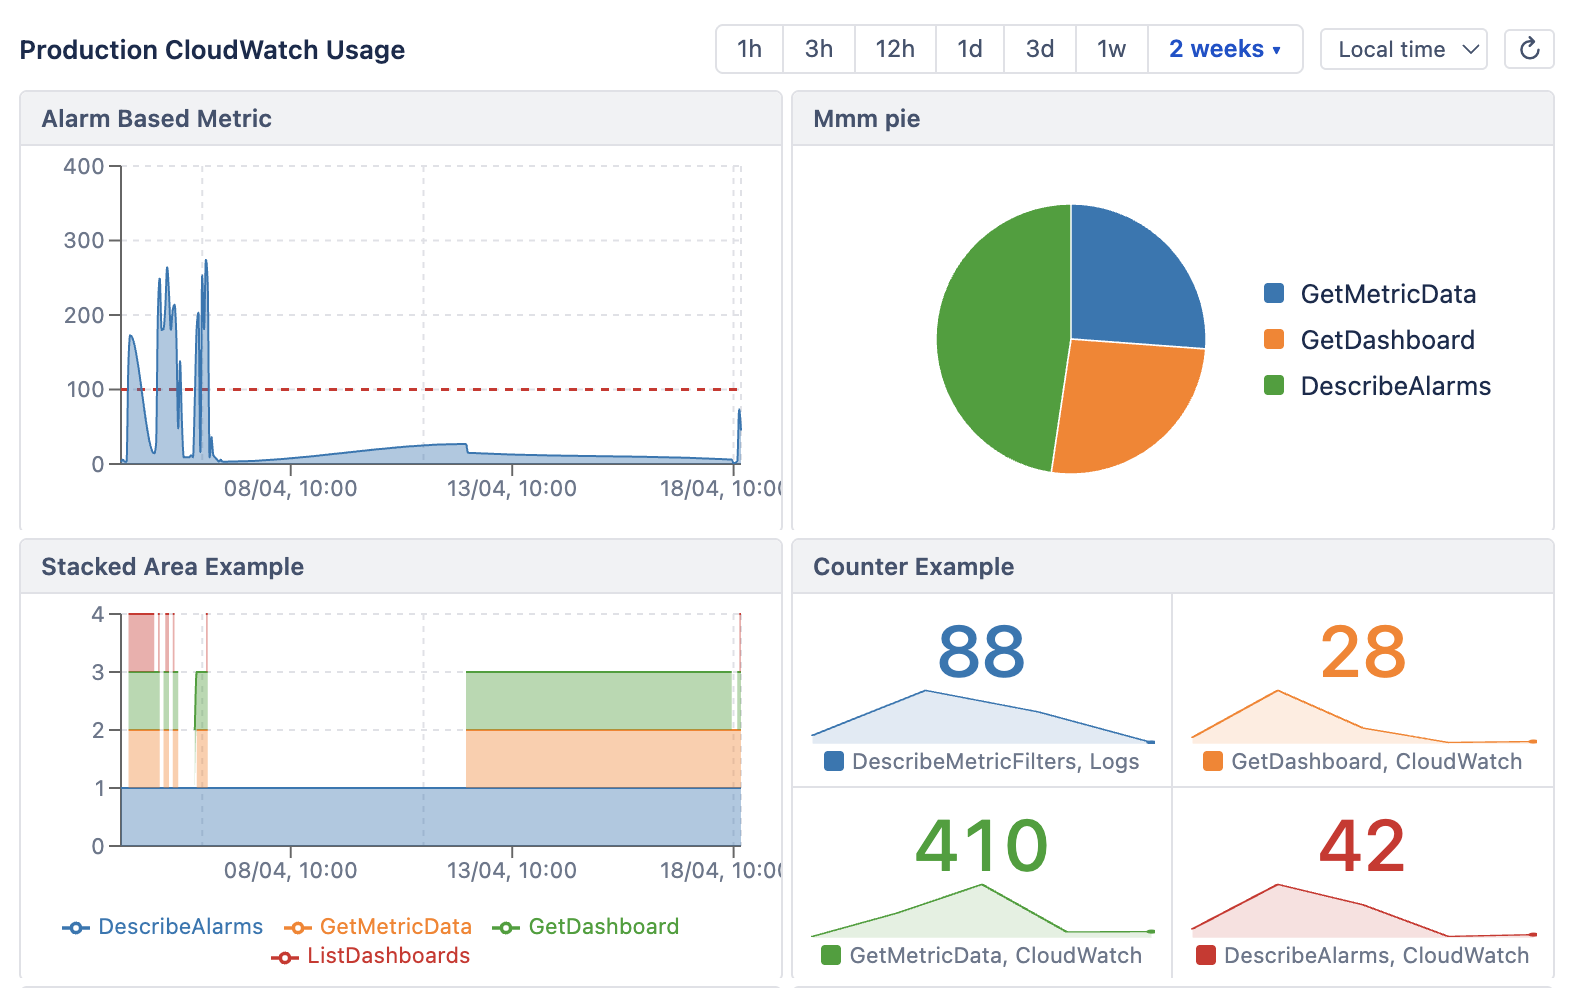The height and width of the screenshot is (988, 1576).
Task: Click the orange GetDashboard pie legend swatch
Action: [x=1274, y=339]
